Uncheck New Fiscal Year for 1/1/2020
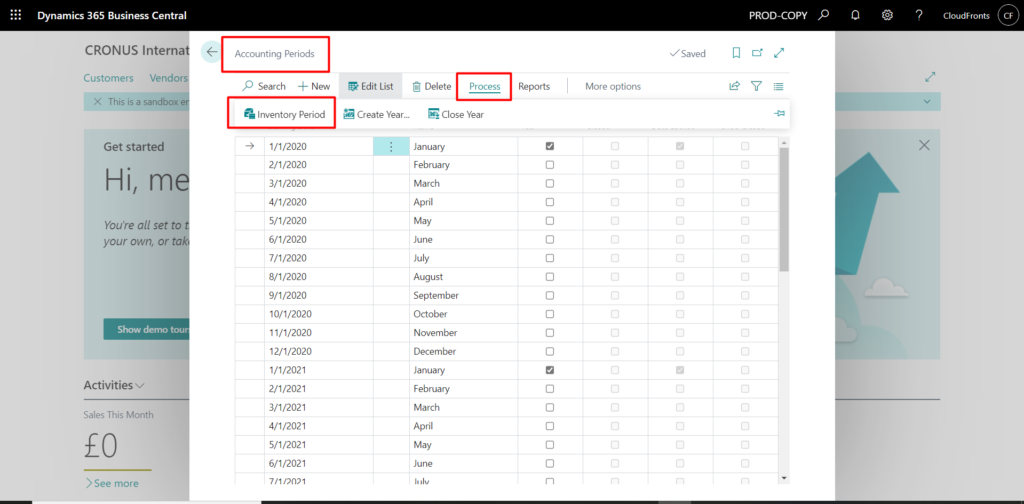Image resolution: width=1024 pixels, height=504 pixels. click(x=549, y=146)
